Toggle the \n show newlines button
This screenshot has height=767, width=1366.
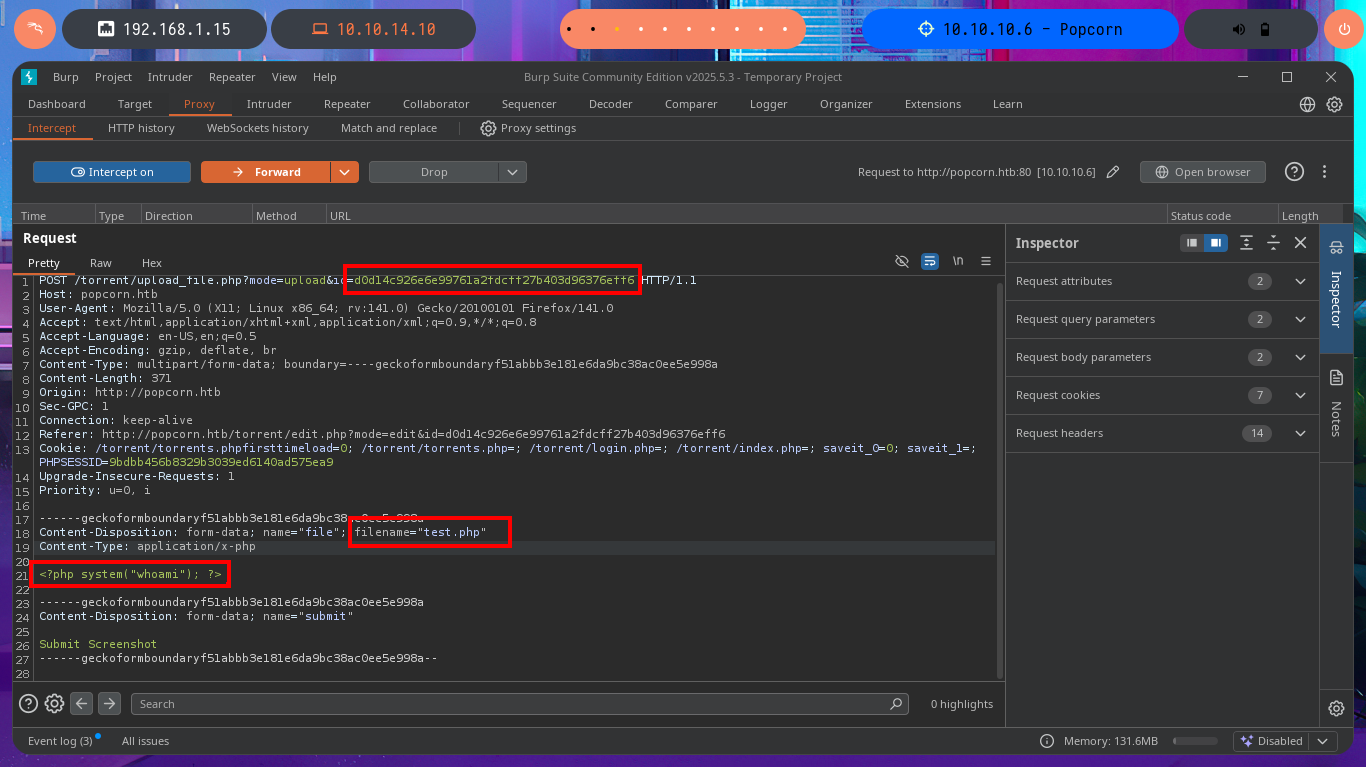pyautogui.click(x=958, y=261)
